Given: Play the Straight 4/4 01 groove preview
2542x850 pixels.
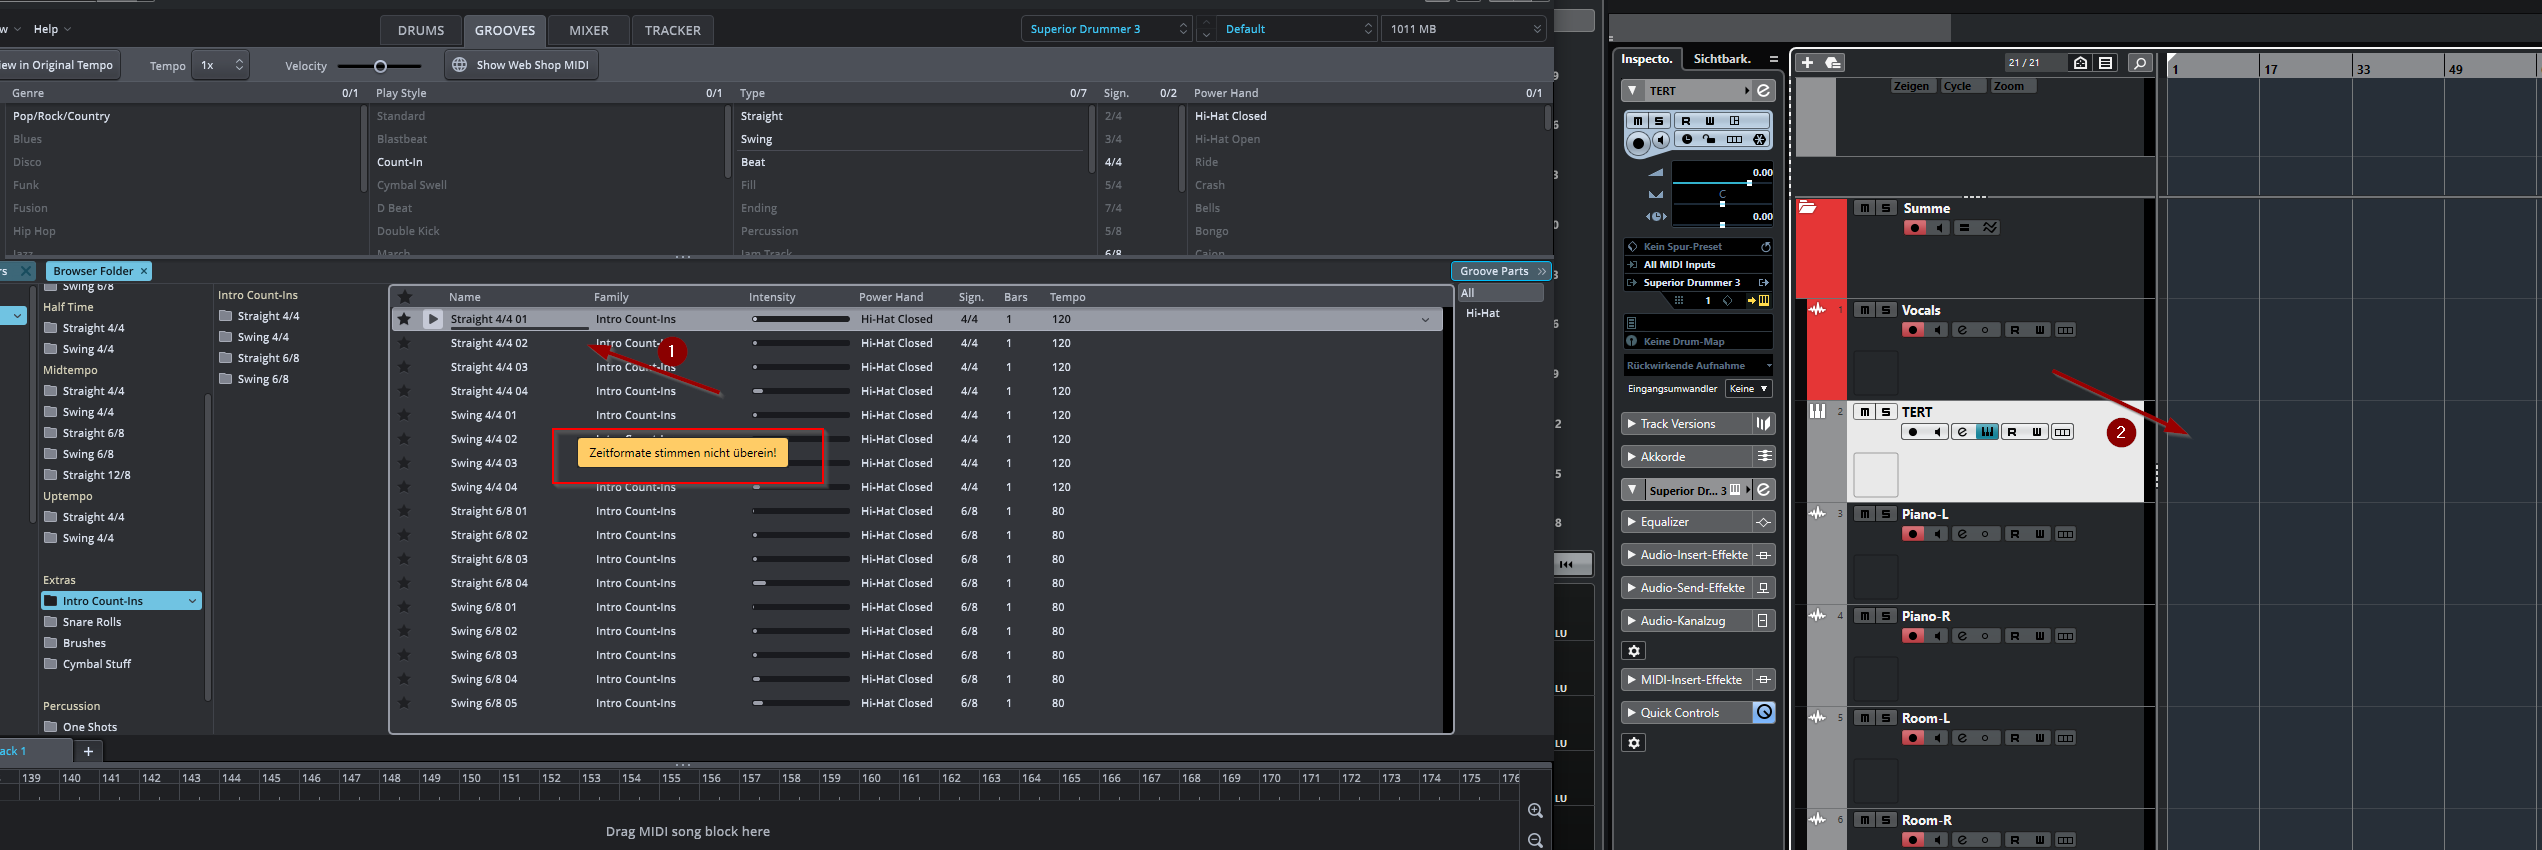Looking at the screenshot, I should point(433,319).
